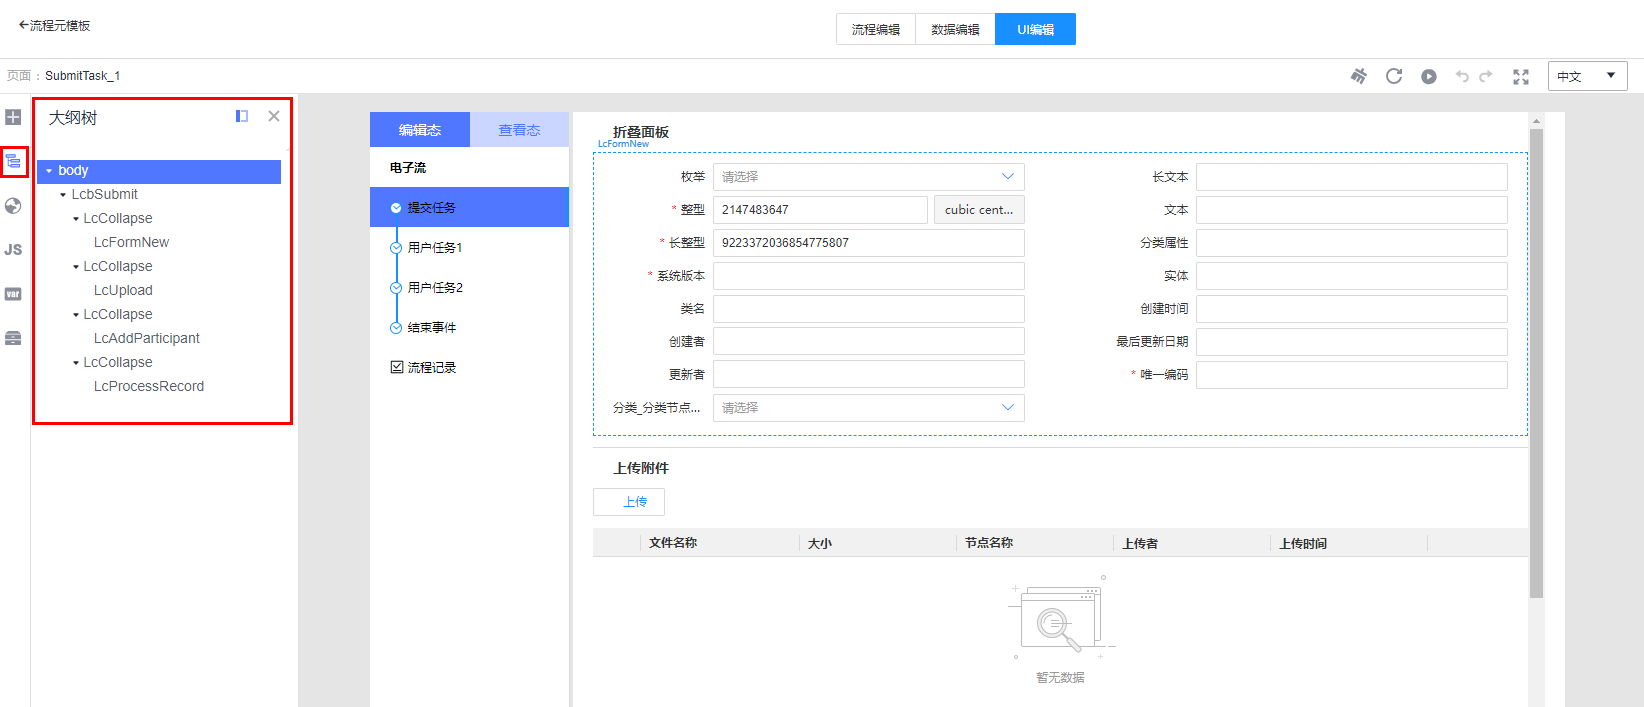Image resolution: width=1644 pixels, height=707 pixels.
Task: Enter fullscreen mode via the expand icon
Action: (1521, 76)
